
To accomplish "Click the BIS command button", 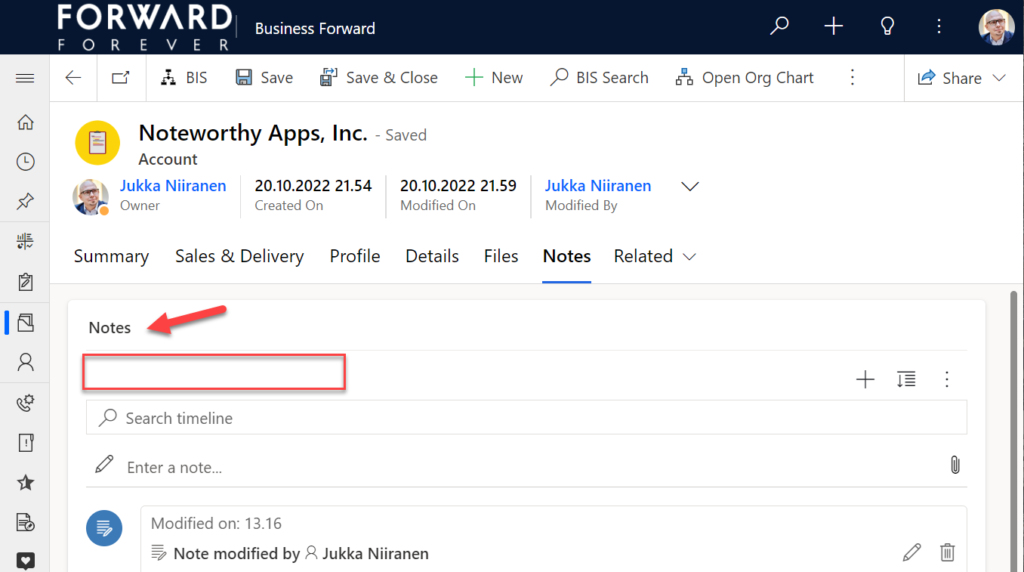I will (x=184, y=78).
